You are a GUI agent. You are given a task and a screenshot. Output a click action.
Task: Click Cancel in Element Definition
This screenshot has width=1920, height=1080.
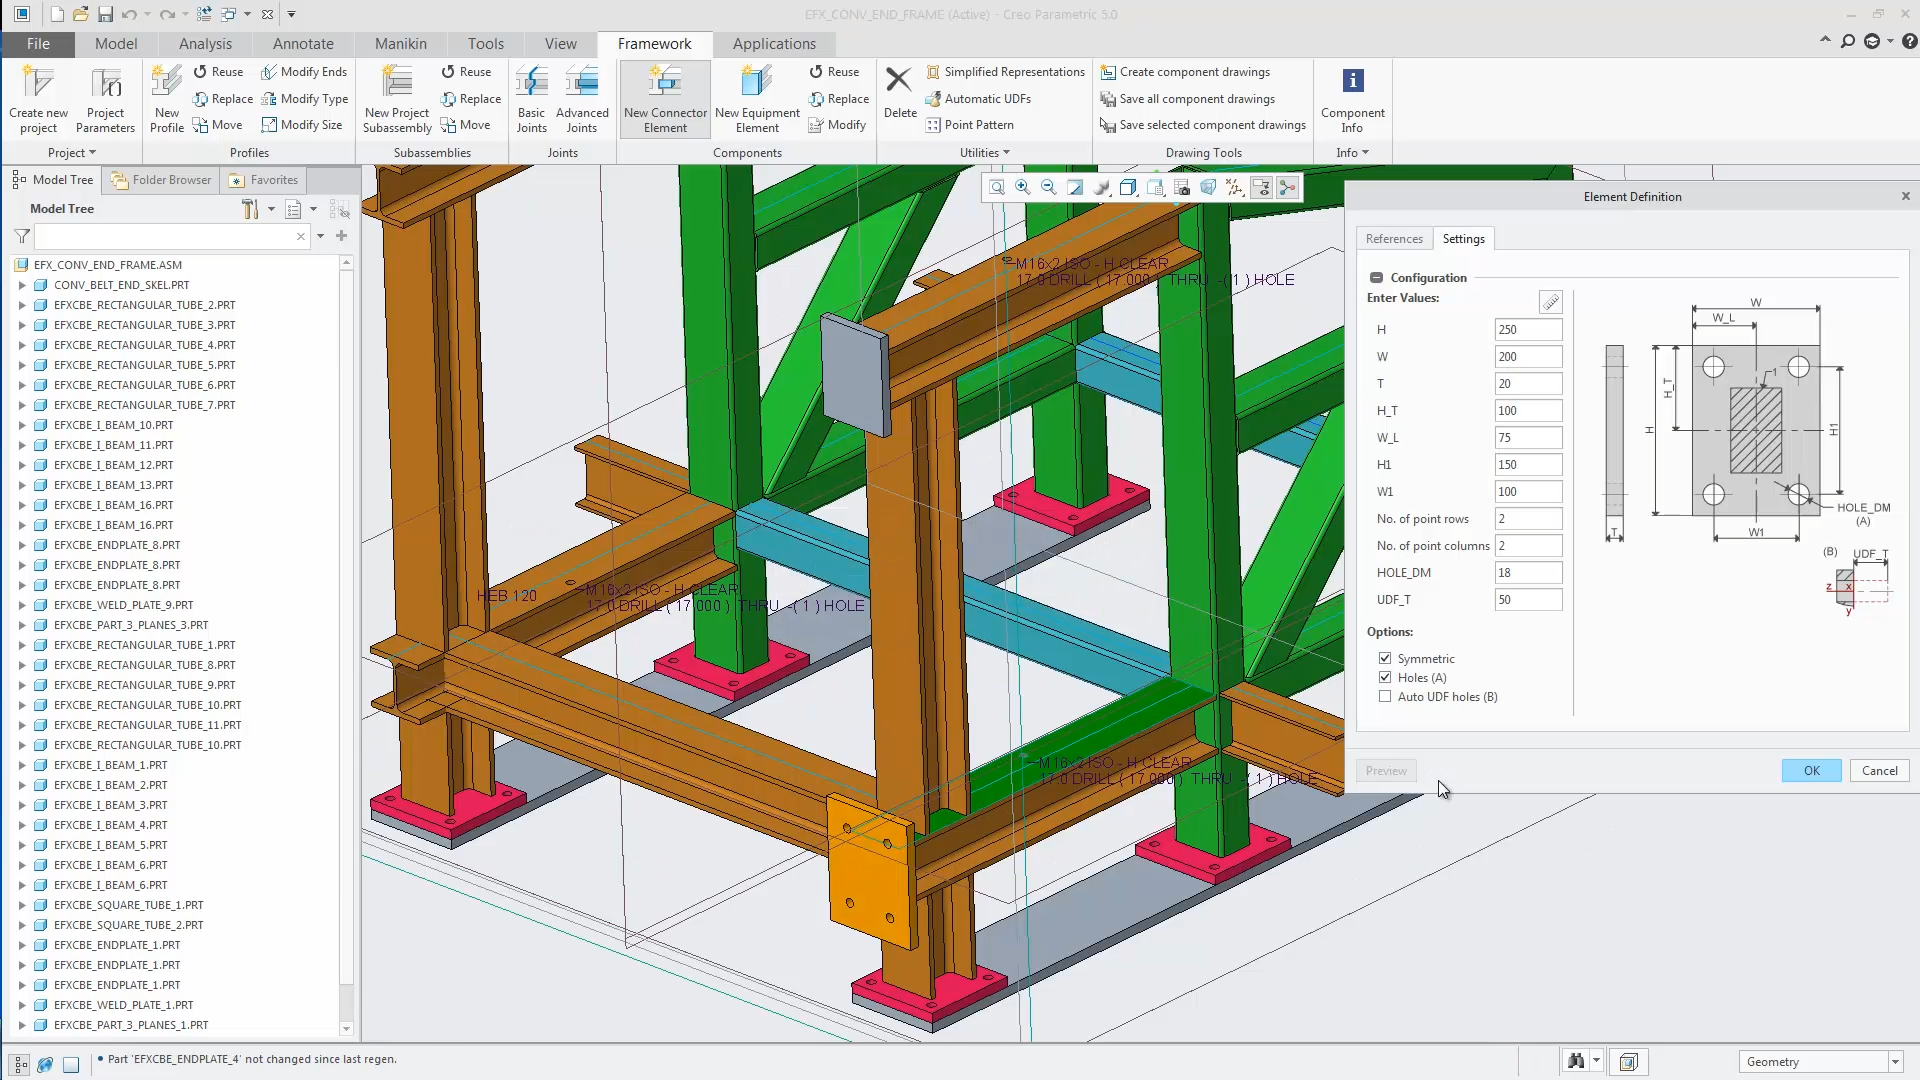1879,771
